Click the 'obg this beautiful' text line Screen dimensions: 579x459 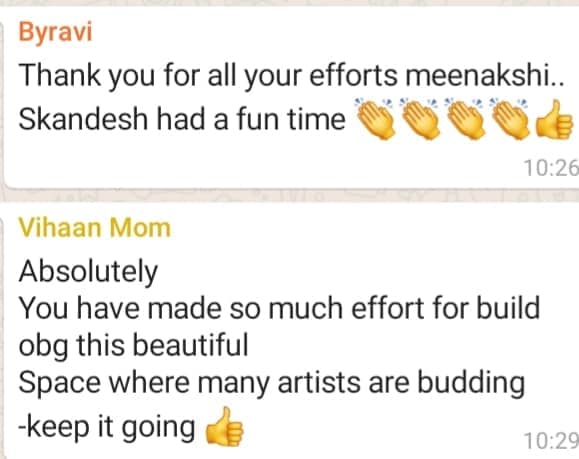[x=133, y=345]
